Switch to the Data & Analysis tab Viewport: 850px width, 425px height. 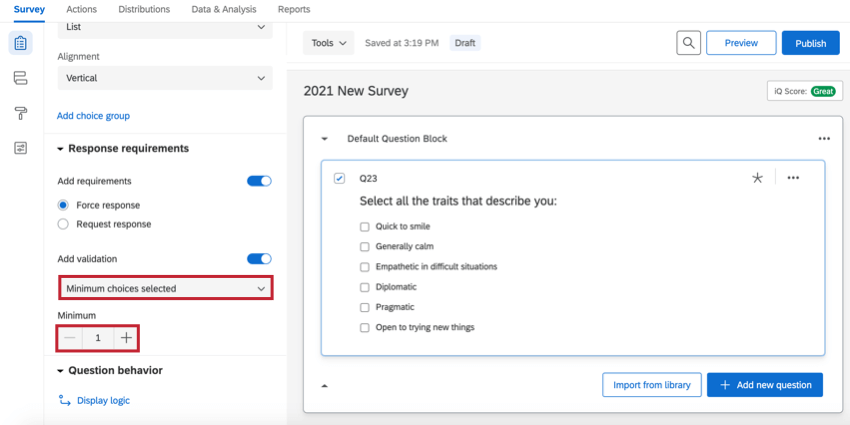click(x=224, y=9)
